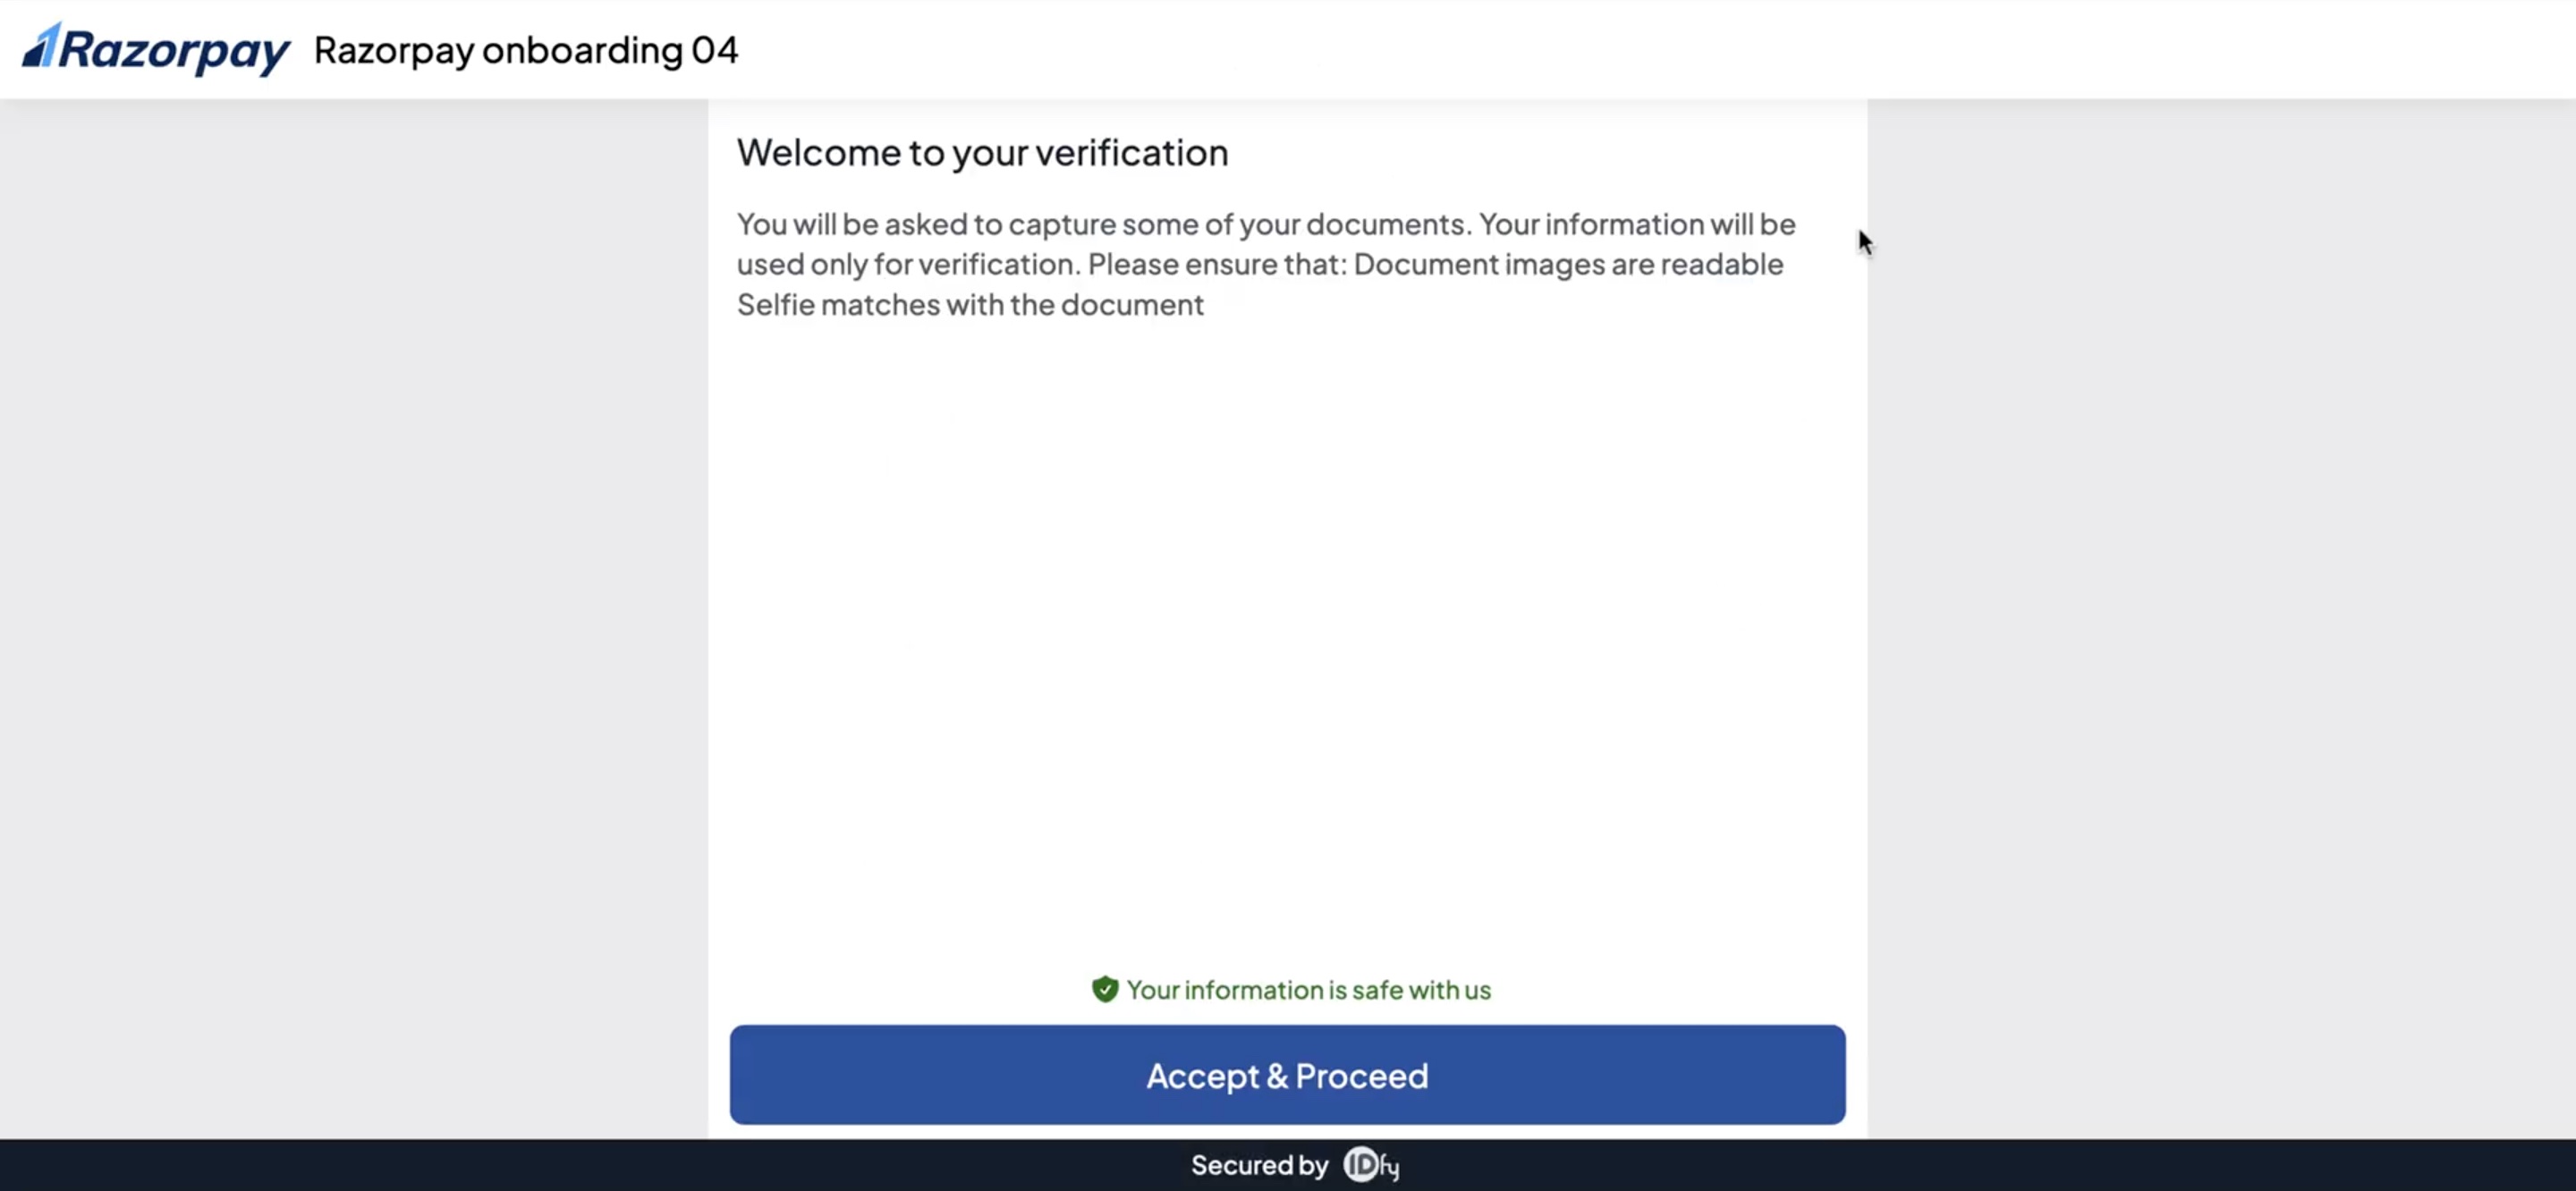
Task: Click the Secured by text in the footer
Action: point(1259,1164)
